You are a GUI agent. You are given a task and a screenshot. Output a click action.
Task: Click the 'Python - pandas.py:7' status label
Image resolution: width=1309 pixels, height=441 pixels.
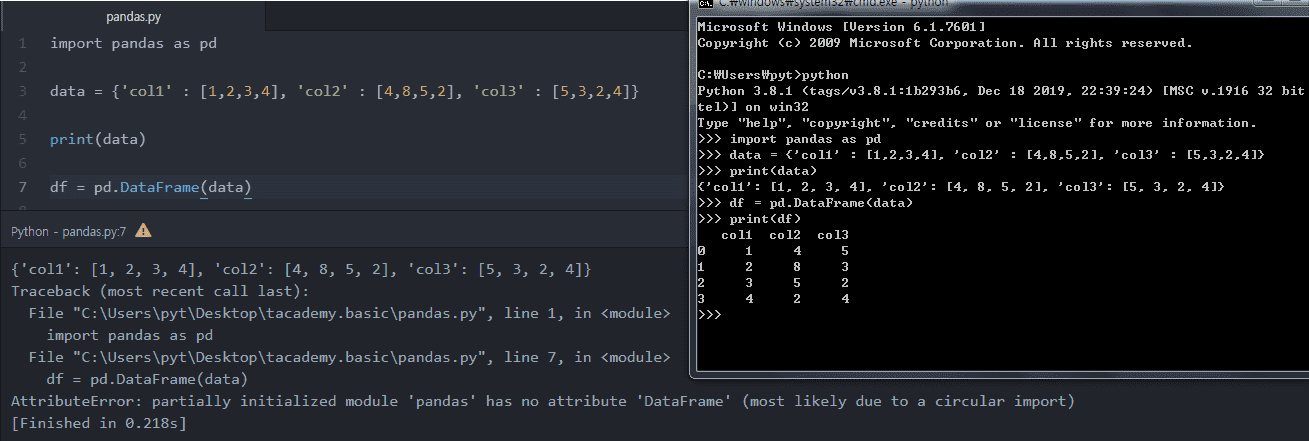point(68,231)
